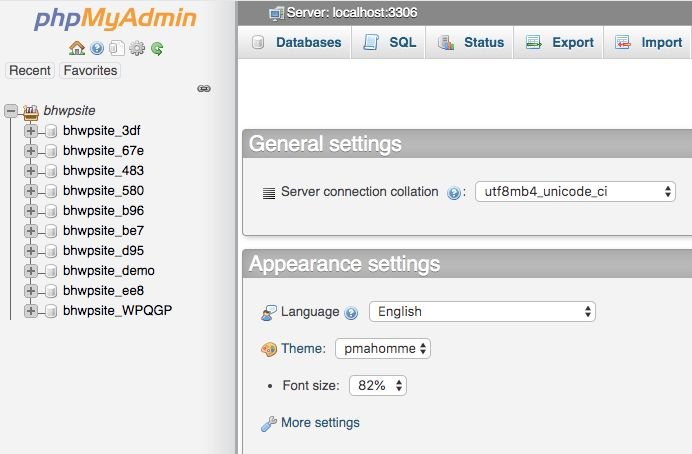This screenshot has height=454, width=692.
Task: Select the bhwpsite group name
Action: pyautogui.click(x=69, y=111)
